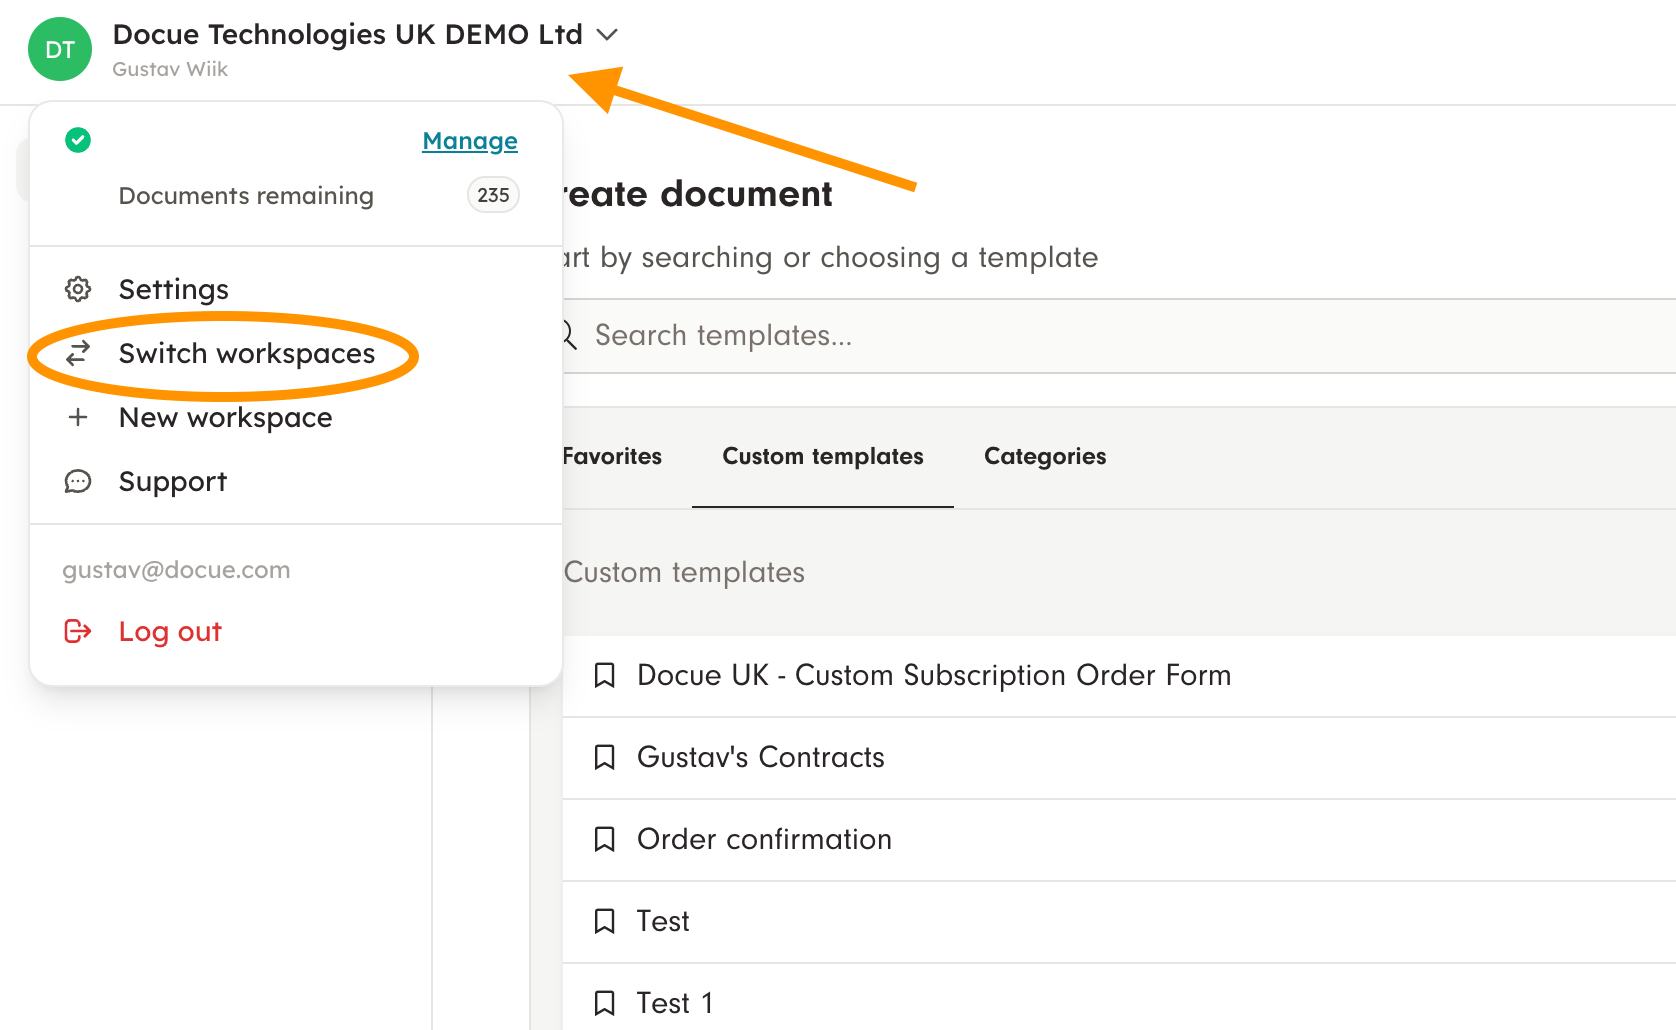Toggle bookmark on Gustav's Contracts template
This screenshot has width=1676, height=1030.
[604, 758]
